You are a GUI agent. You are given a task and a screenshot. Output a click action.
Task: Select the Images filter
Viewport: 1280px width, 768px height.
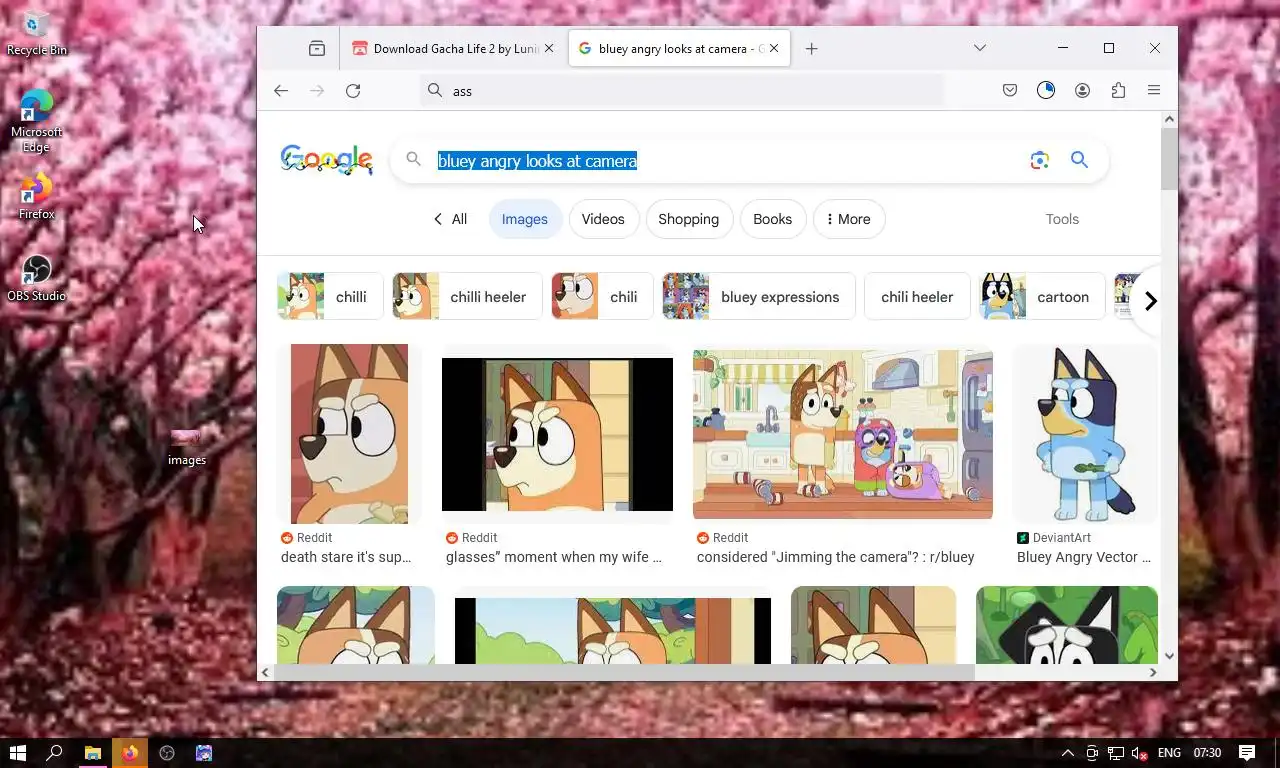tap(525, 219)
